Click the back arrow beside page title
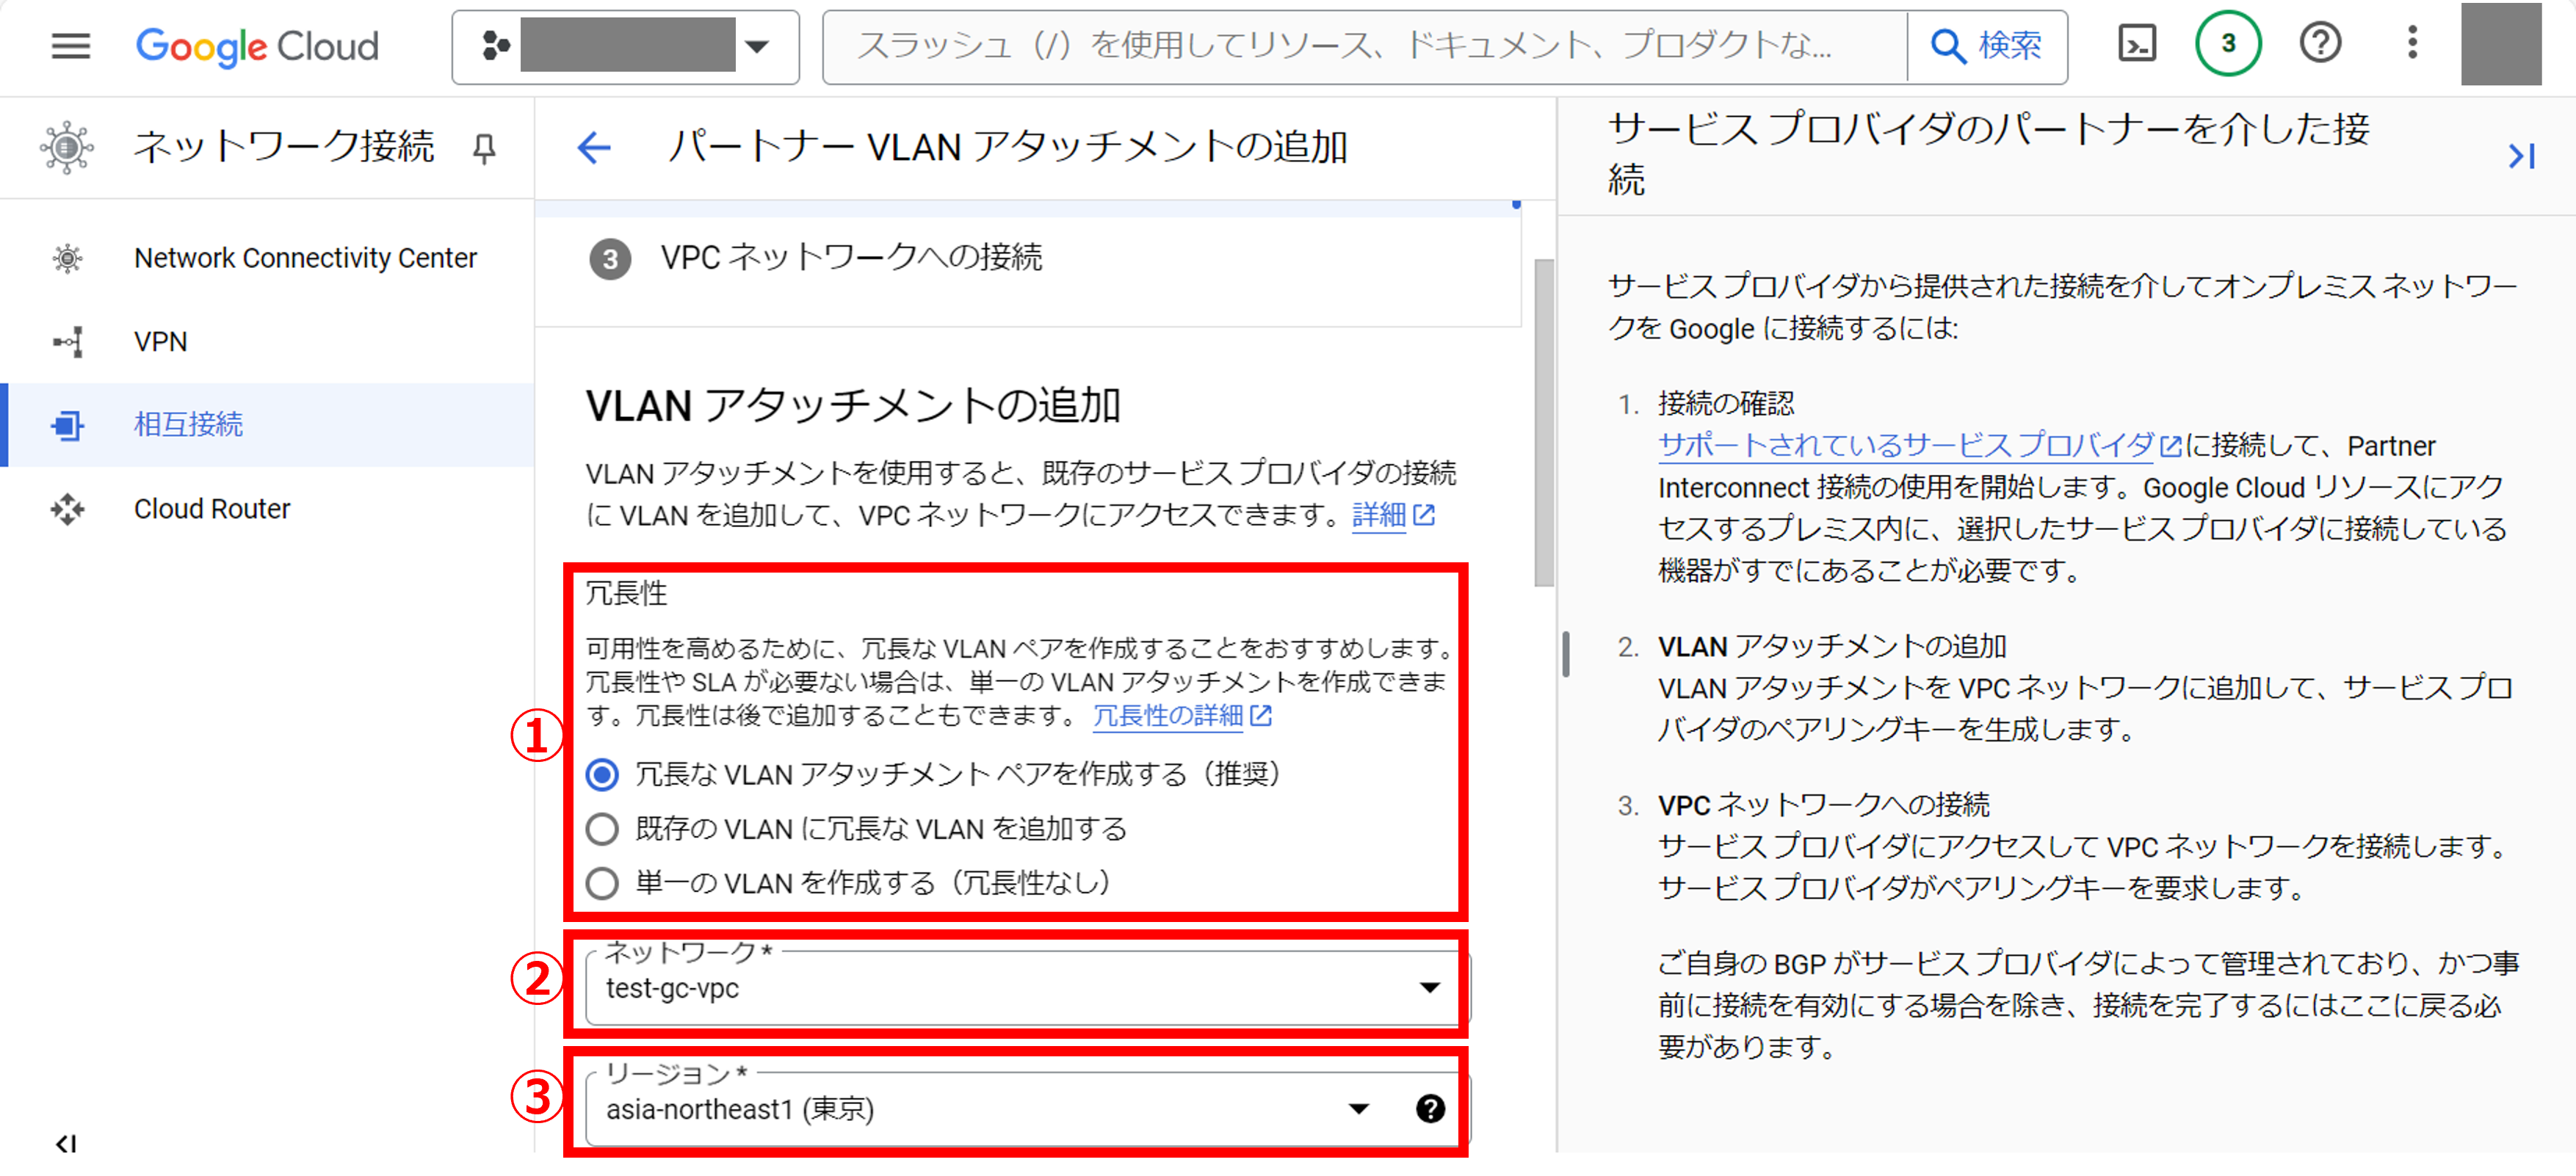The image size is (2576, 1176). [x=594, y=148]
